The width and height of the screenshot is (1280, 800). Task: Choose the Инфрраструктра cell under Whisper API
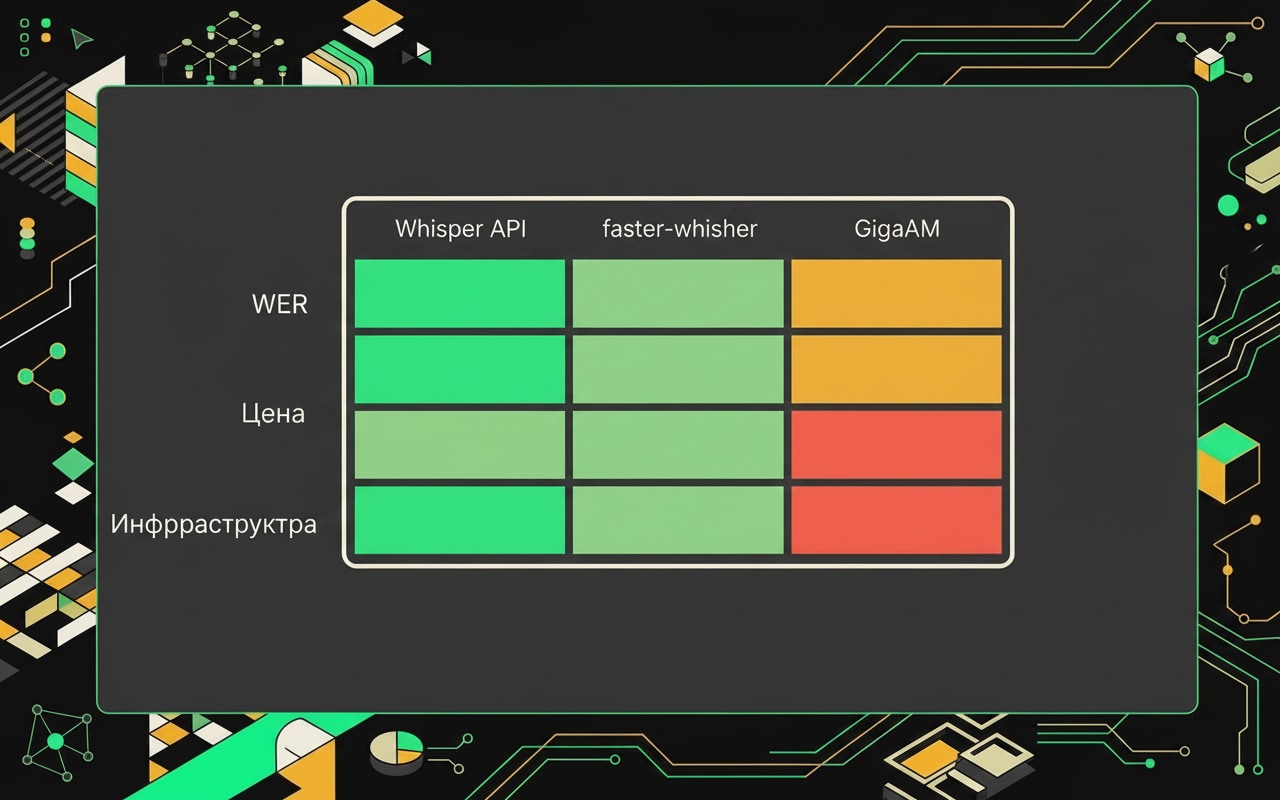tap(460, 520)
